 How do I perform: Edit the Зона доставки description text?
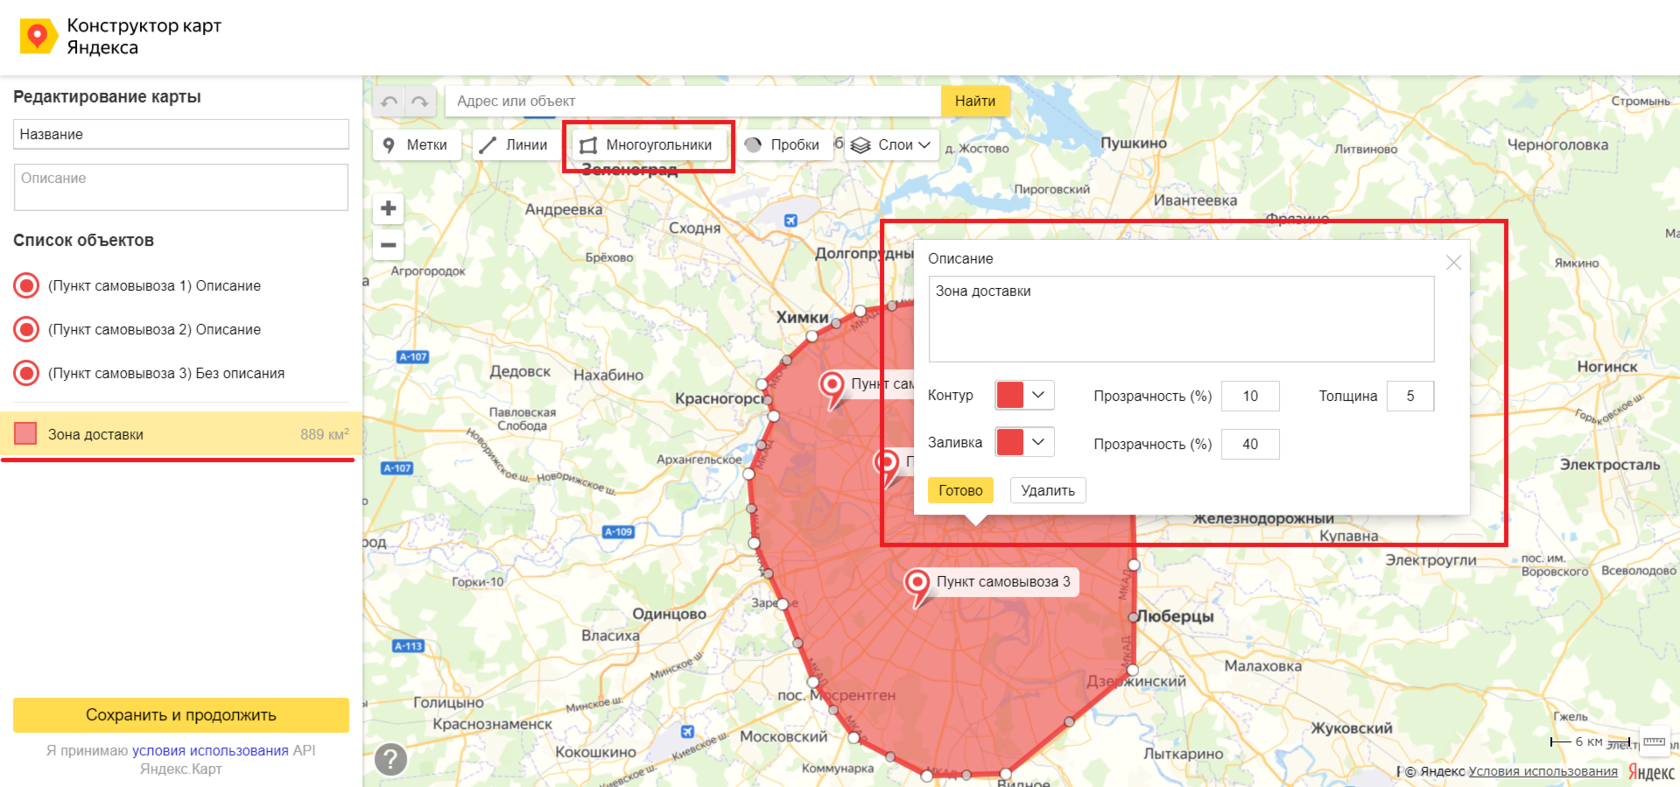click(x=1181, y=319)
